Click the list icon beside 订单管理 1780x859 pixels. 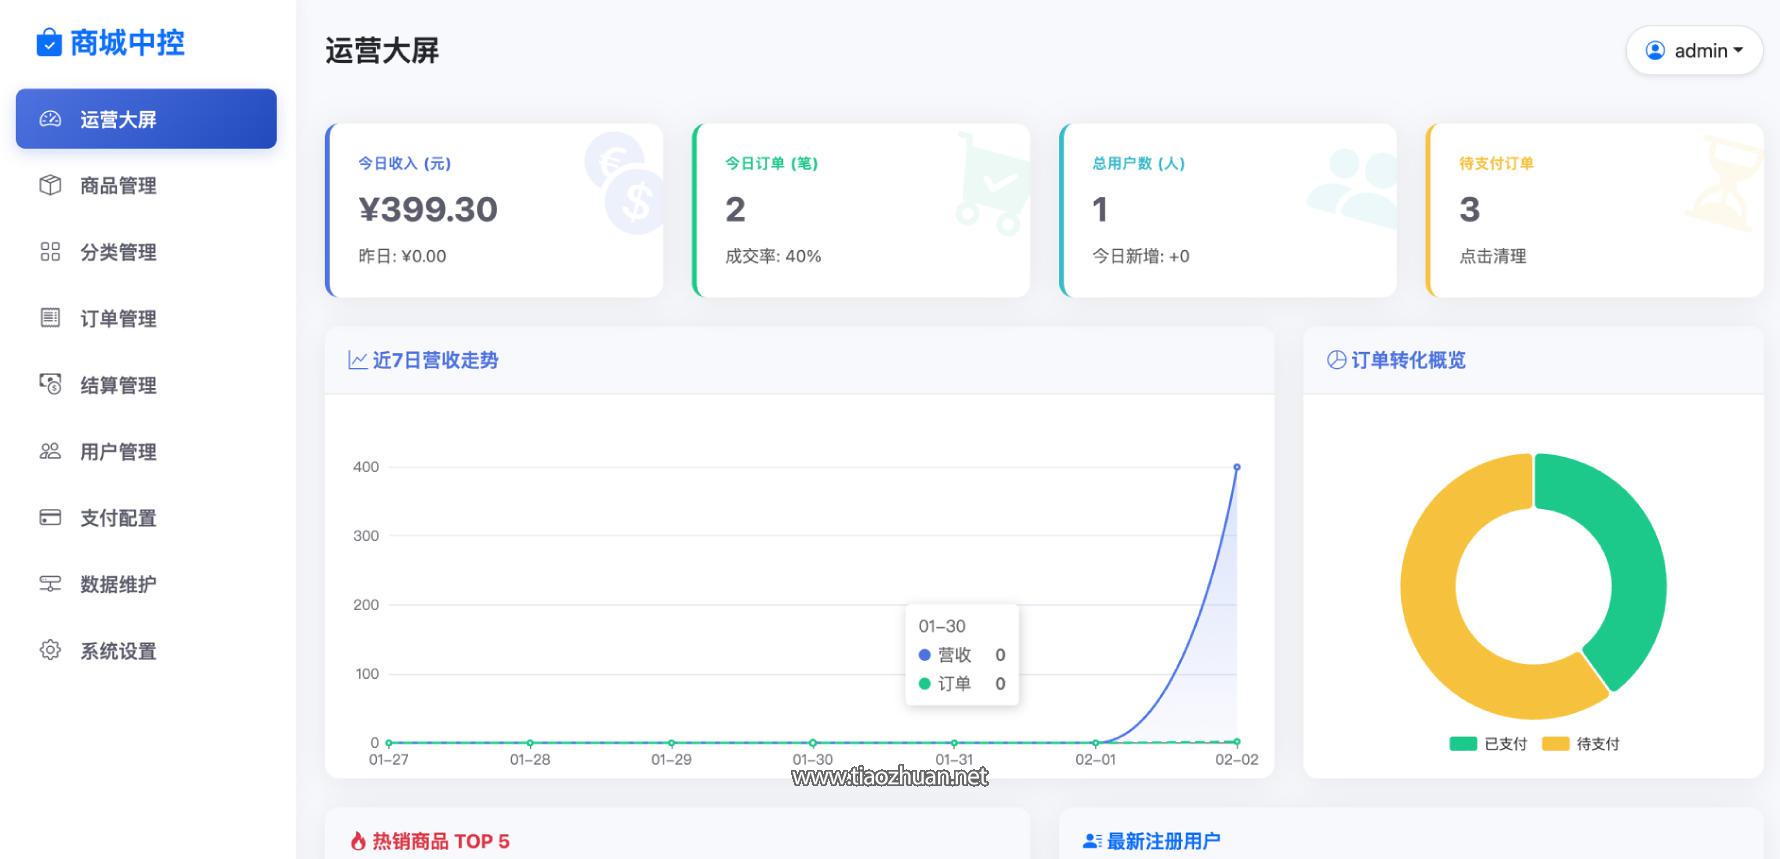(50, 318)
